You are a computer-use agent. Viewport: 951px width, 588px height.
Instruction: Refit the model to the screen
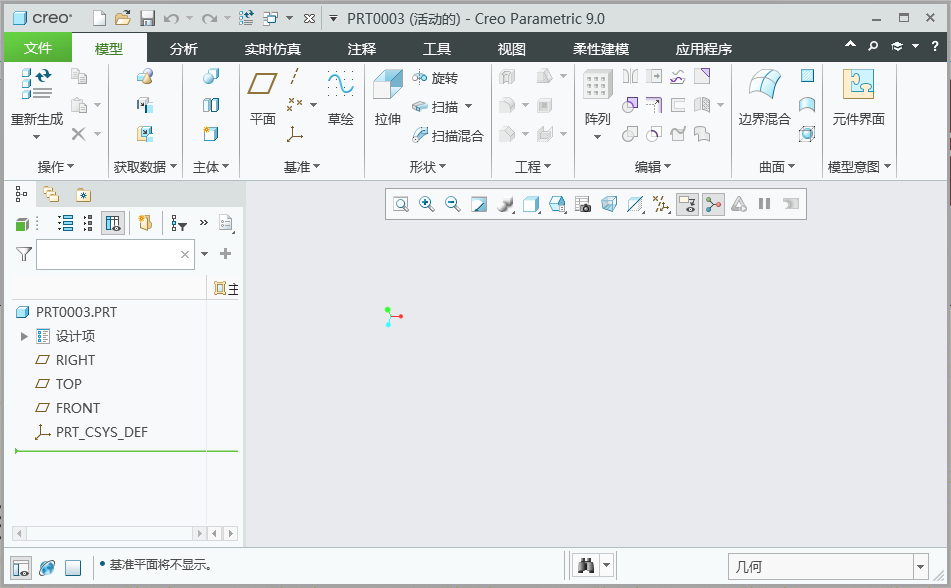401,204
